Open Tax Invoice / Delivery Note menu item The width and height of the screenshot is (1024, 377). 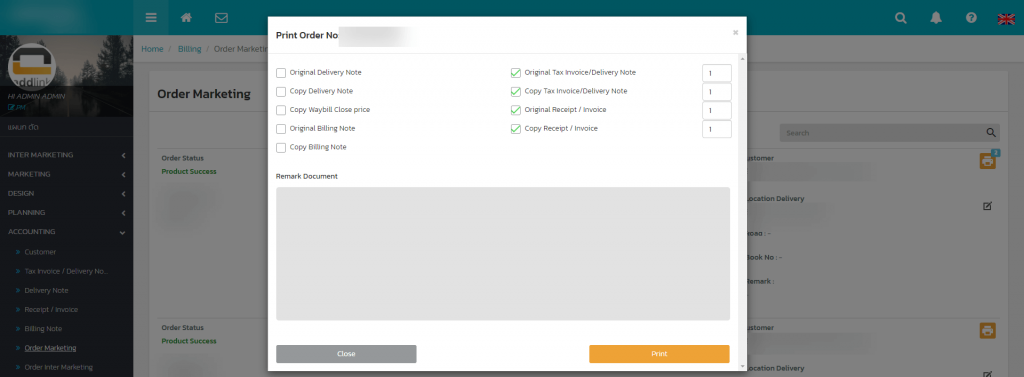(x=66, y=271)
